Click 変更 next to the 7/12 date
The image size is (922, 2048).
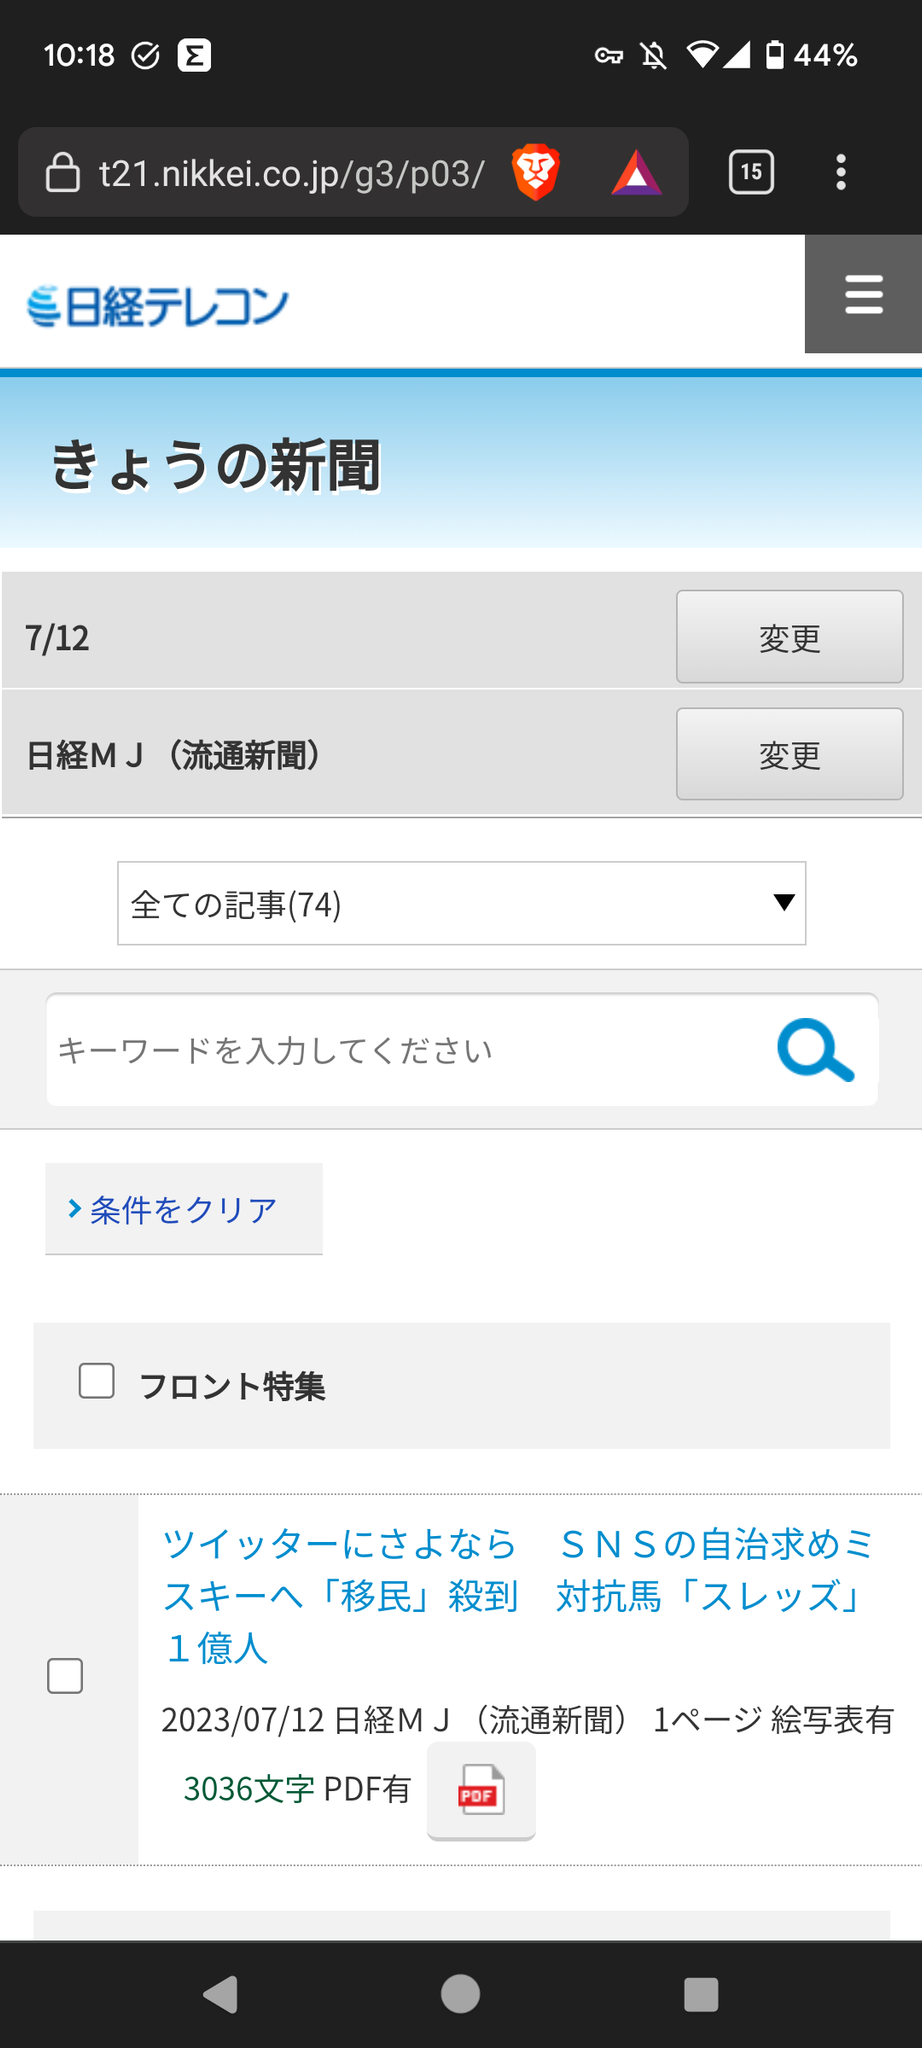point(788,637)
